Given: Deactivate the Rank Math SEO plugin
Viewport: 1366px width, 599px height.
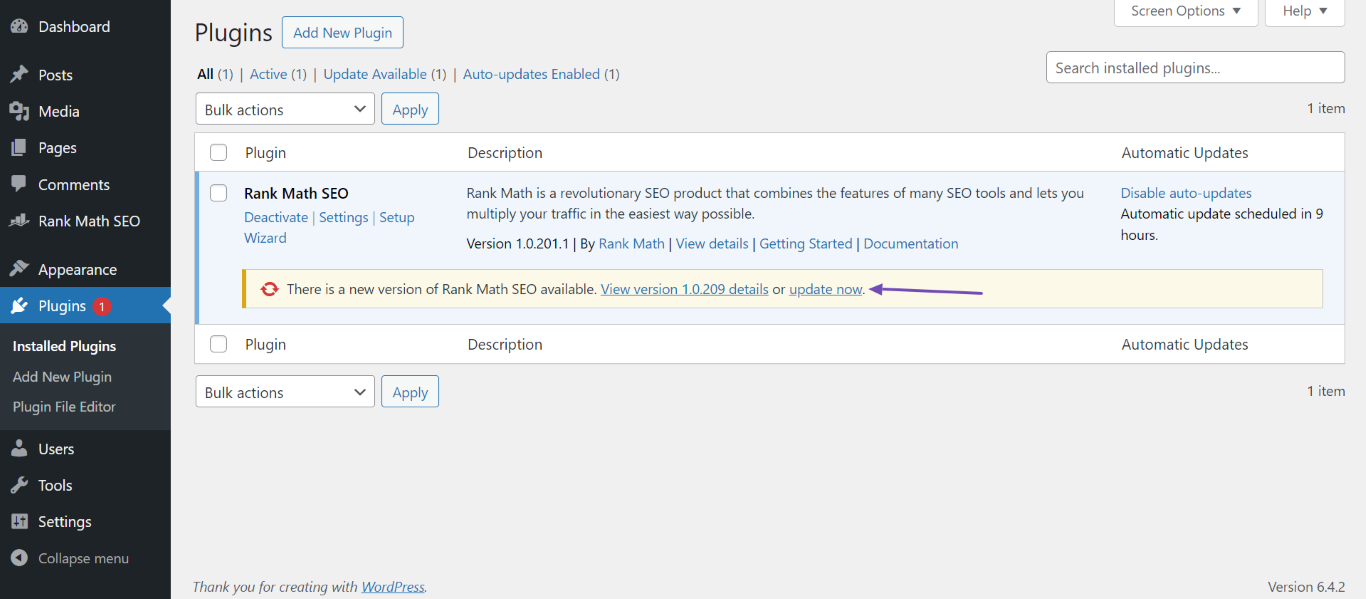Looking at the screenshot, I should coord(276,217).
